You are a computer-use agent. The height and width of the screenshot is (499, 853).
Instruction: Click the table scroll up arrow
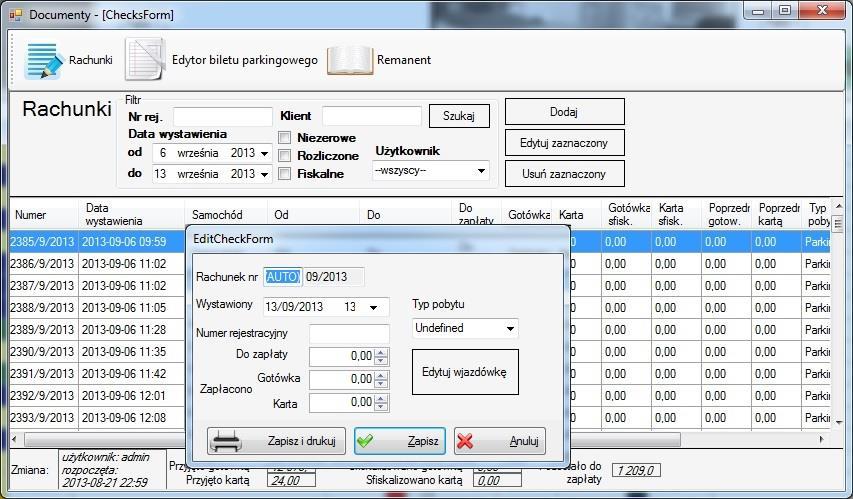(838, 206)
